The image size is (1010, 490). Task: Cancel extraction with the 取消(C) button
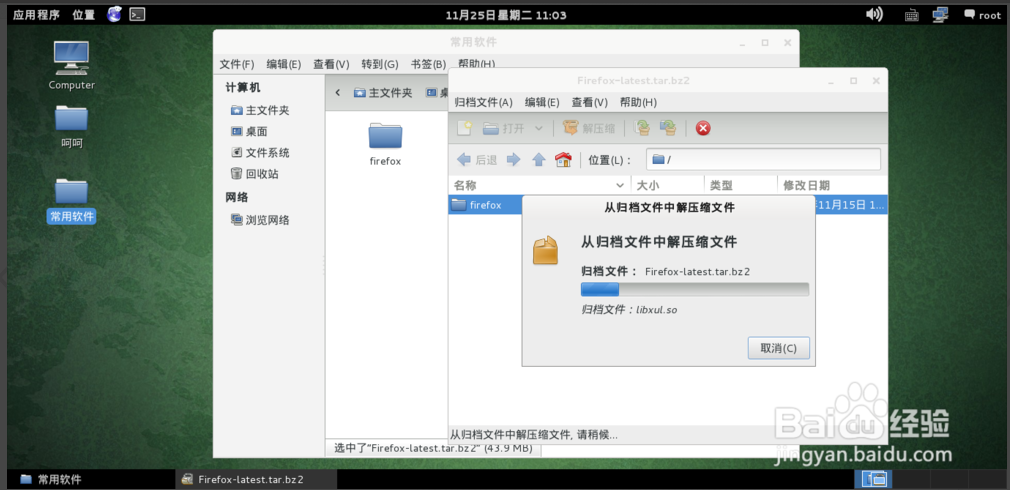(x=779, y=348)
